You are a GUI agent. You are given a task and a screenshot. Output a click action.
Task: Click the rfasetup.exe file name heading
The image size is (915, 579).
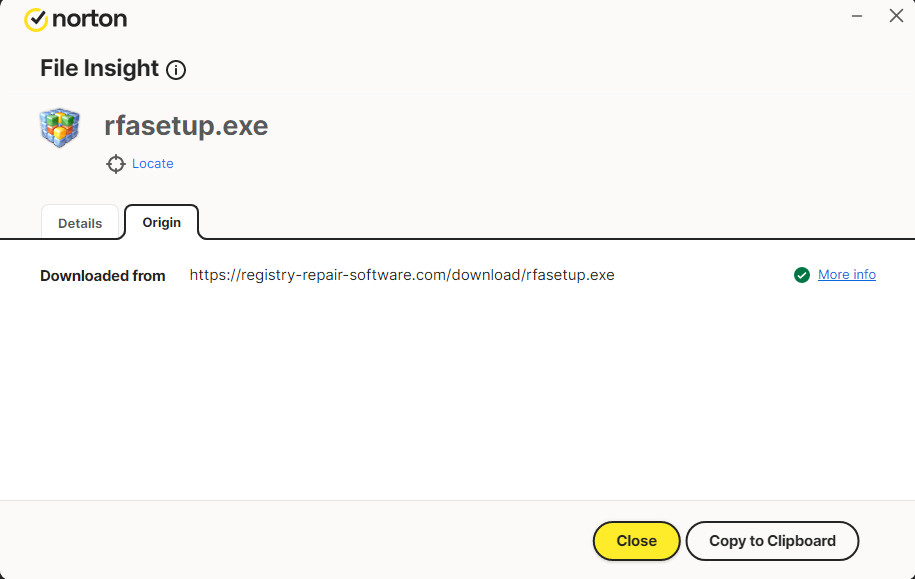(186, 127)
